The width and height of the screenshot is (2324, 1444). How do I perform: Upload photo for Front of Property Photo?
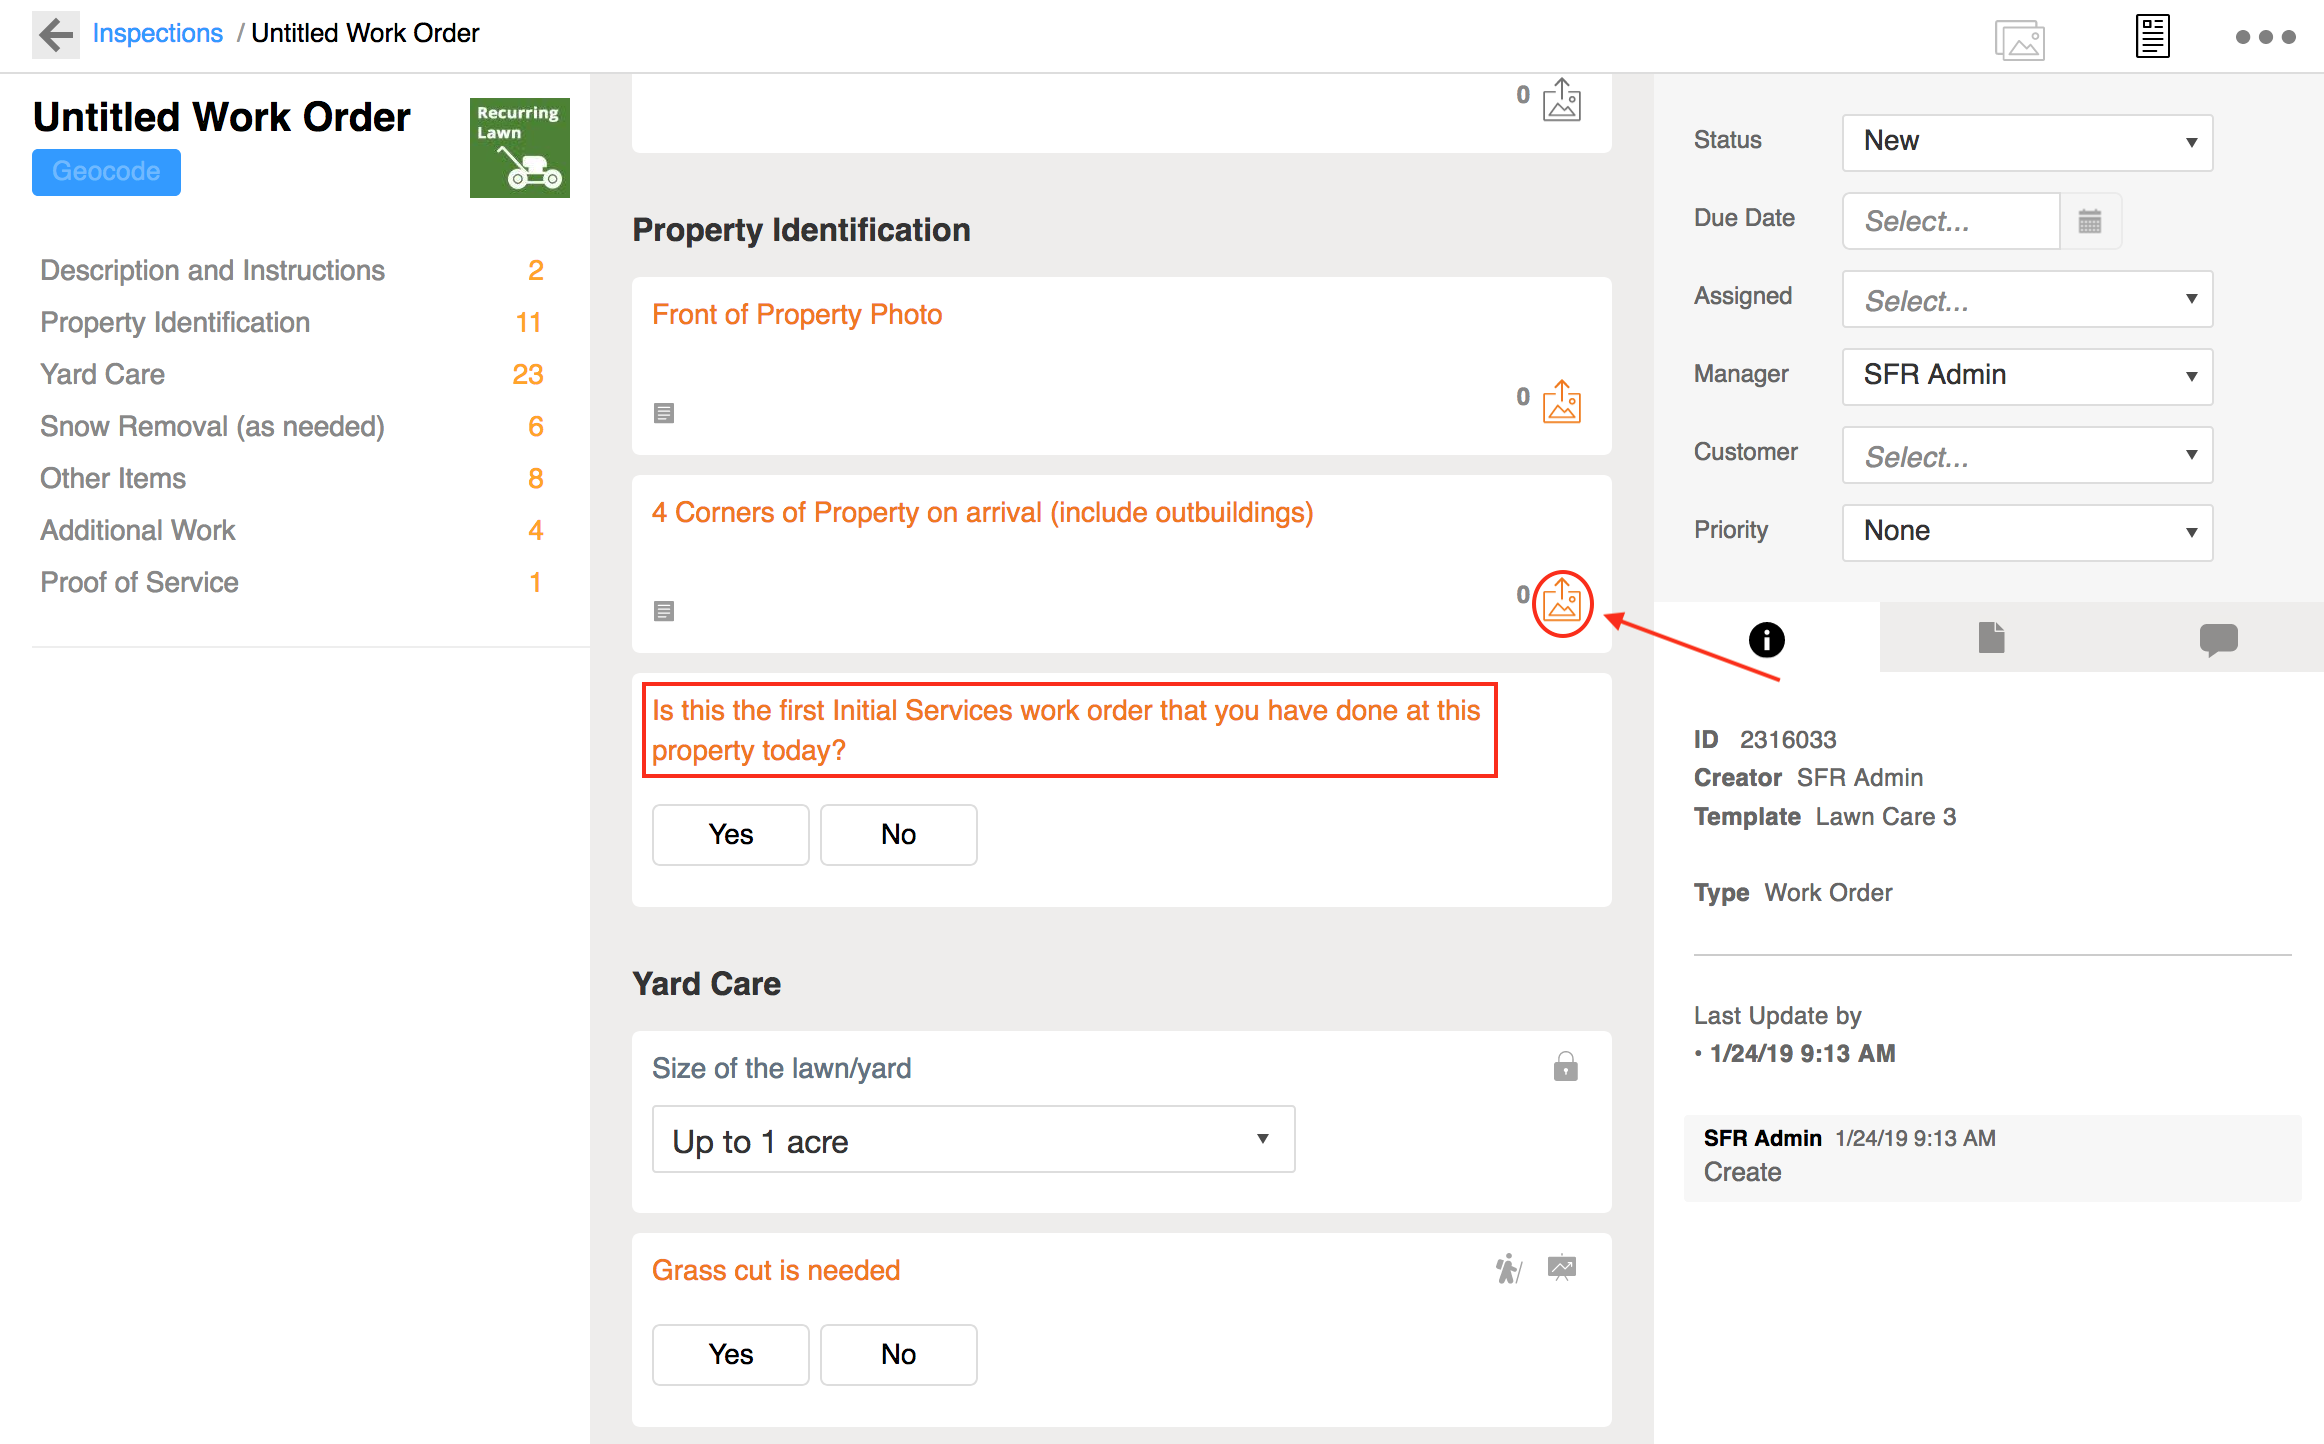click(x=1561, y=402)
